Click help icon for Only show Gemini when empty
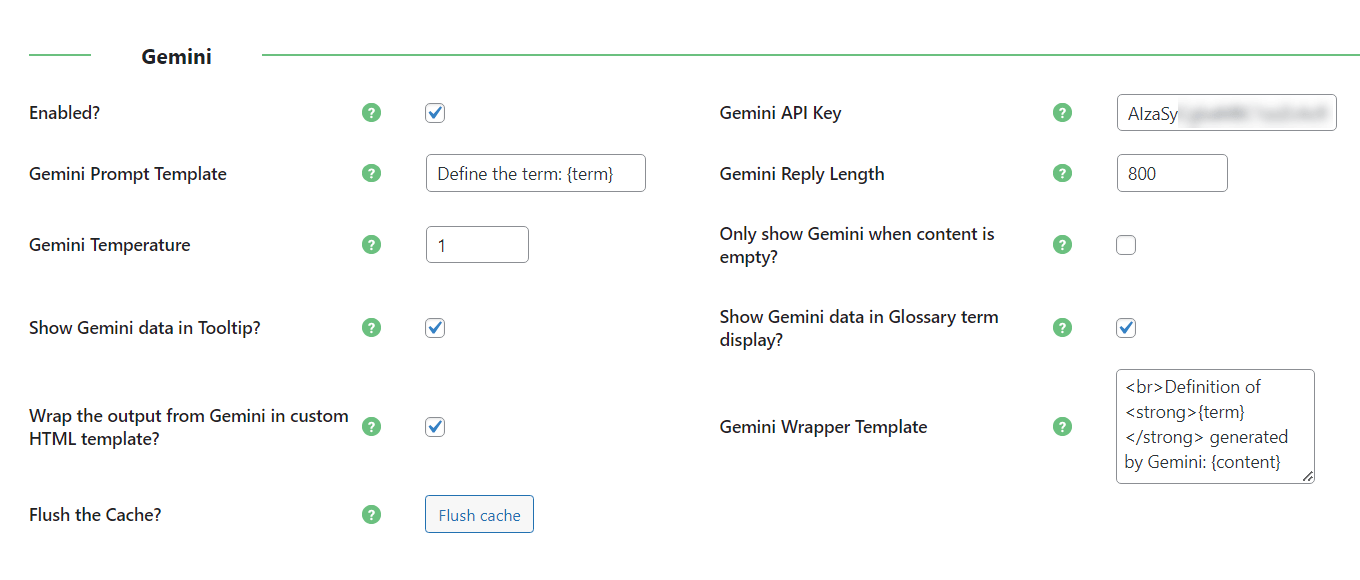This screenshot has height=580, width=1360. pos(1063,245)
